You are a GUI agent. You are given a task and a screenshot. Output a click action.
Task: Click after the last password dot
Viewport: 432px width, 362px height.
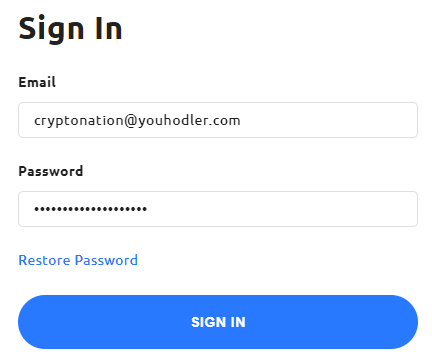149,209
